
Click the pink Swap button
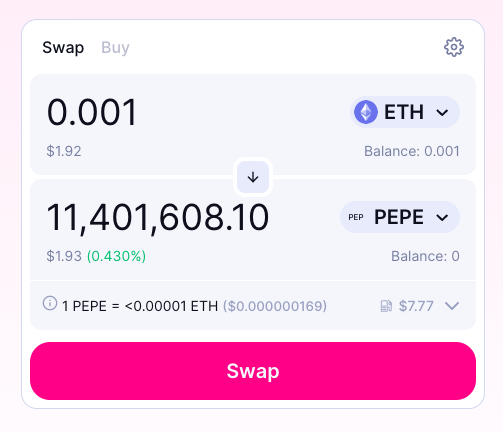253,371
